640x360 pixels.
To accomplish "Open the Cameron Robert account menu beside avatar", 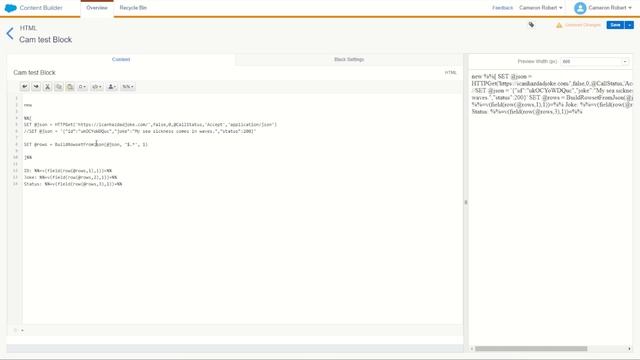I will (610, 8).
